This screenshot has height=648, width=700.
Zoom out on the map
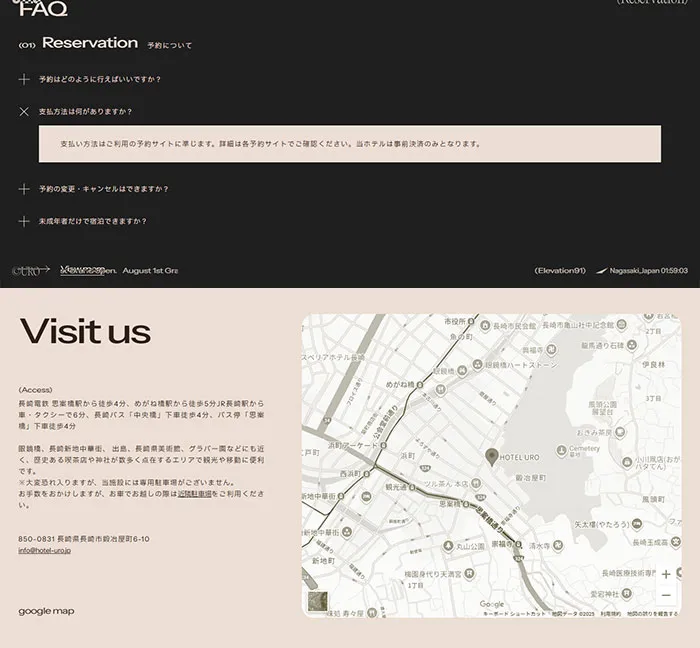point(666,595)
